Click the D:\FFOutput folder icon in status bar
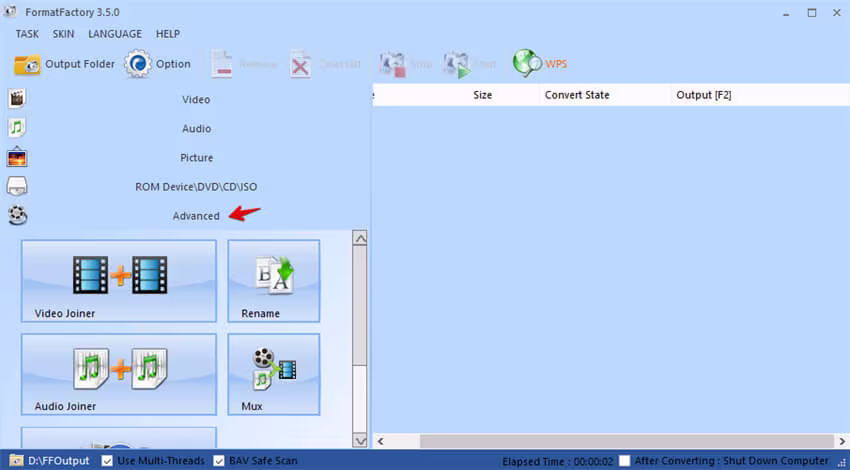 pos(16,461)
